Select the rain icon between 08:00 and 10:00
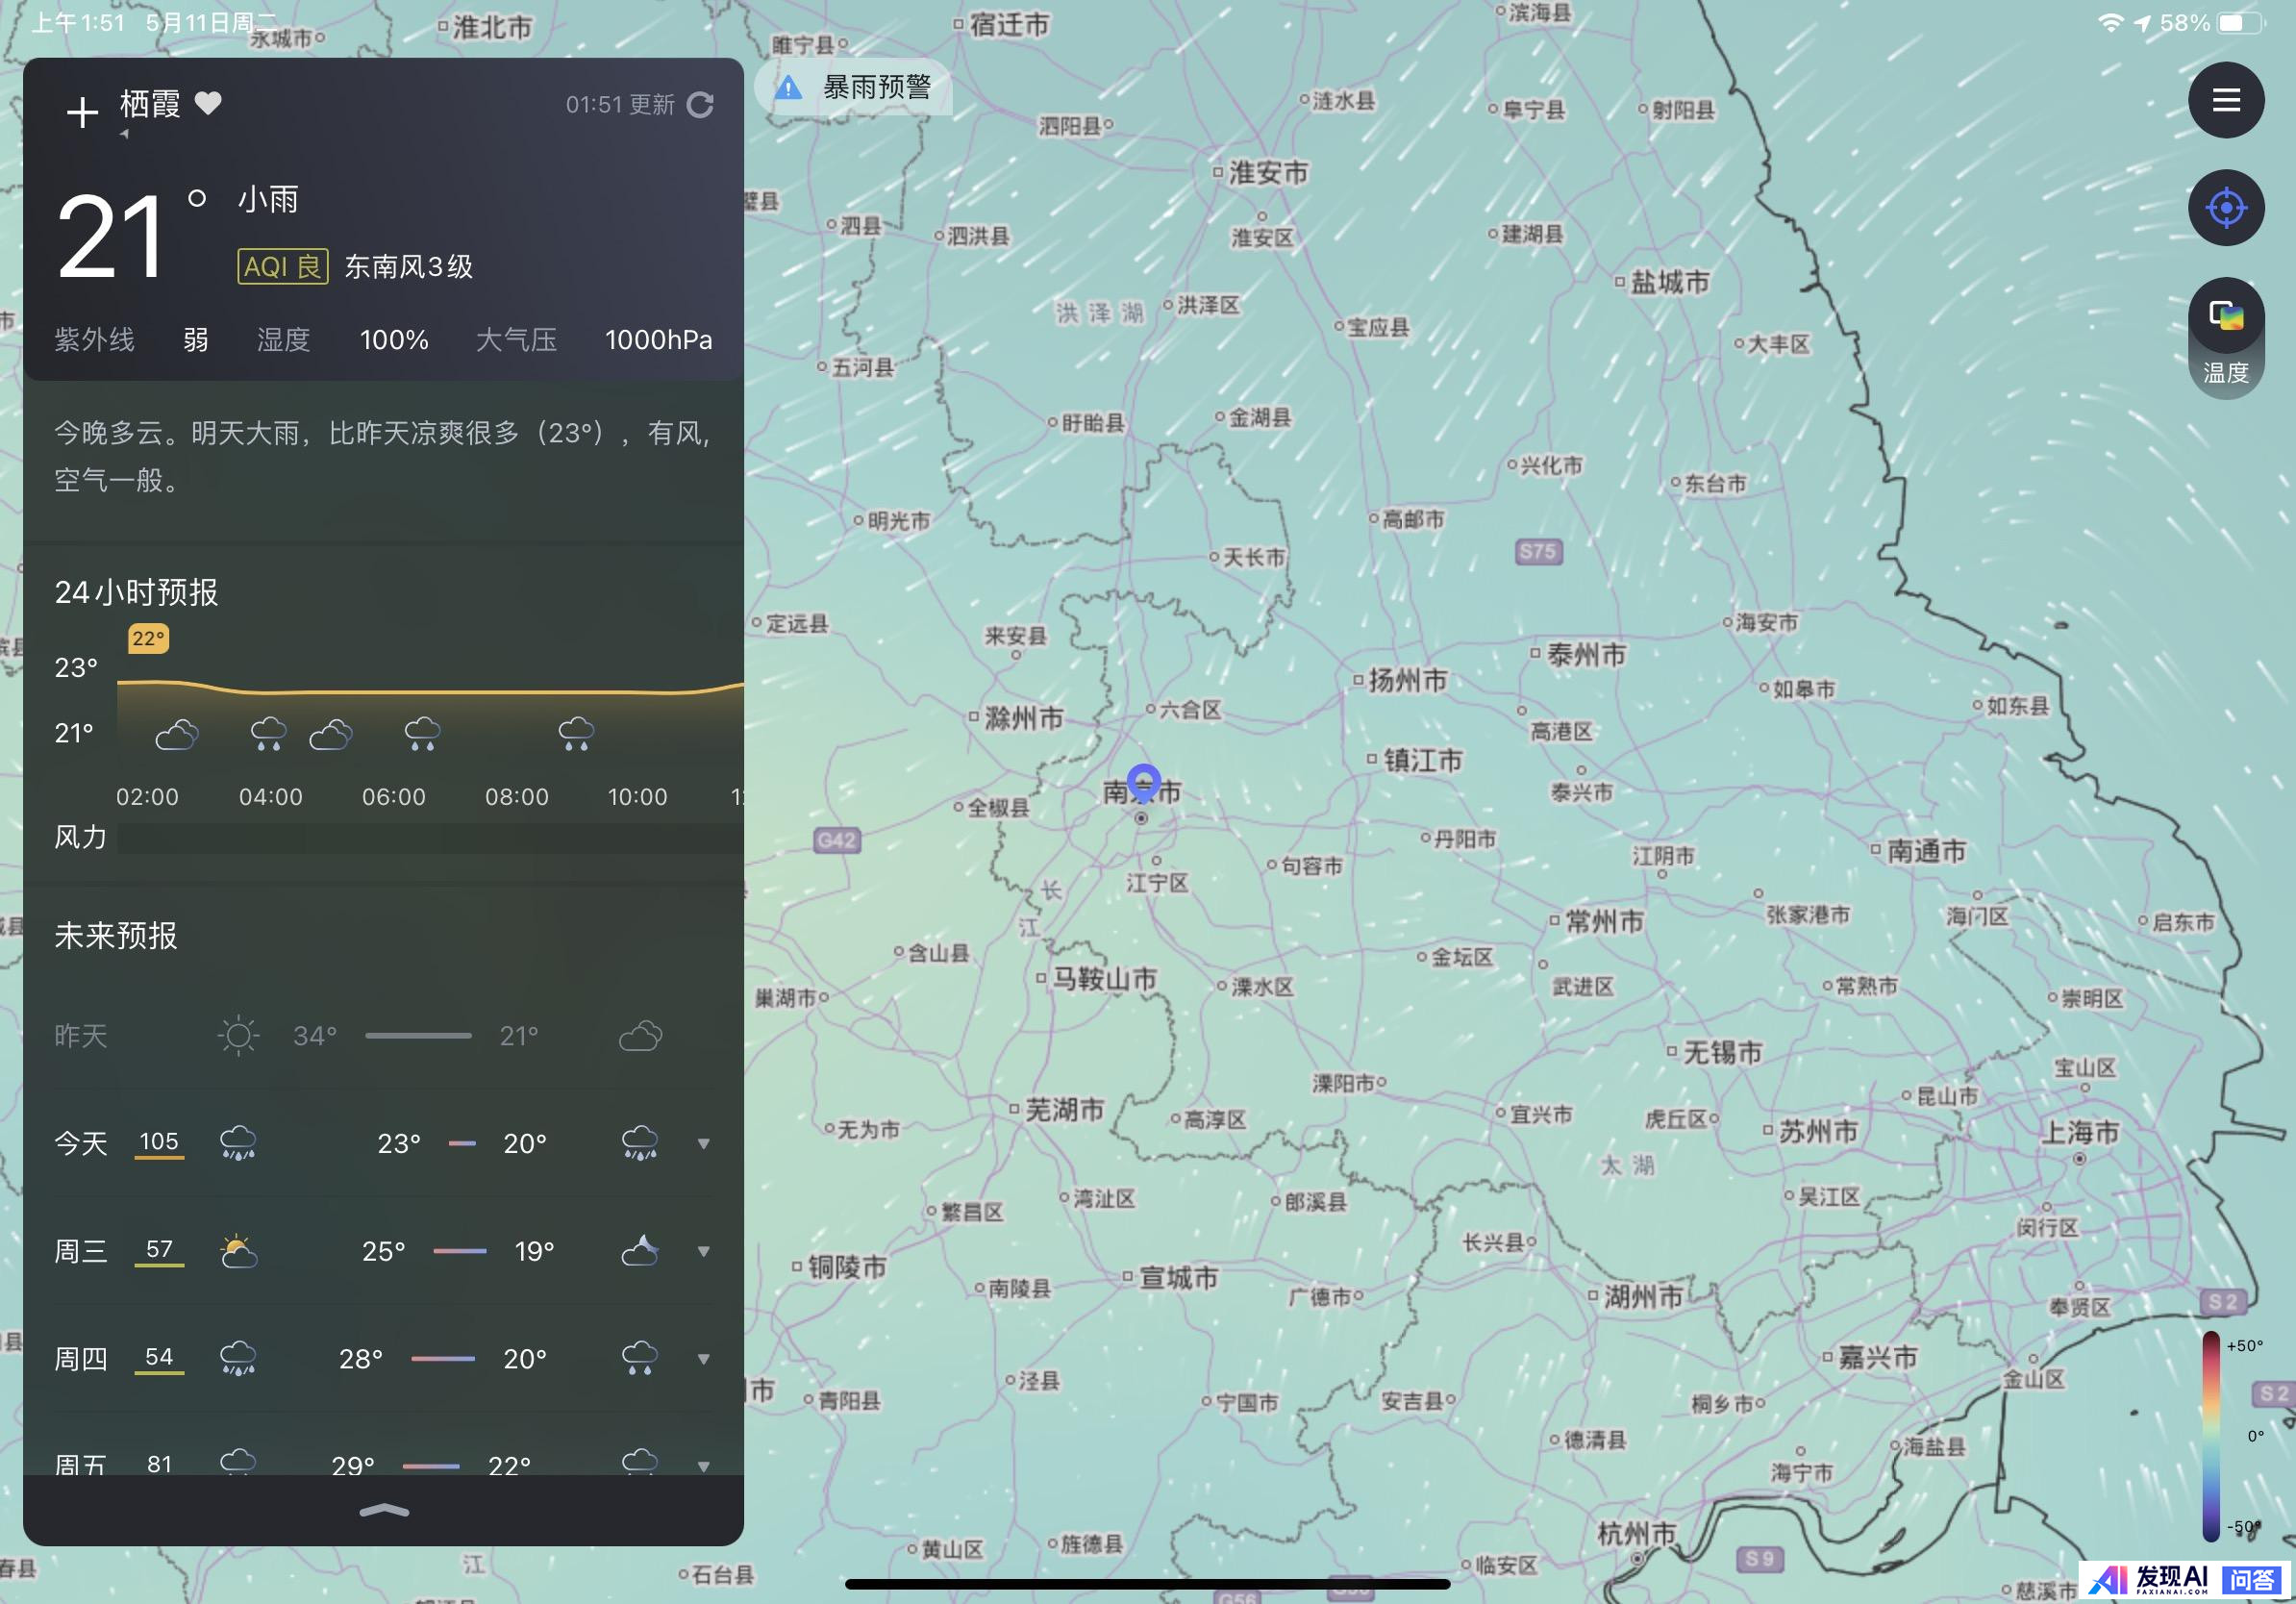 pos(576,733)
